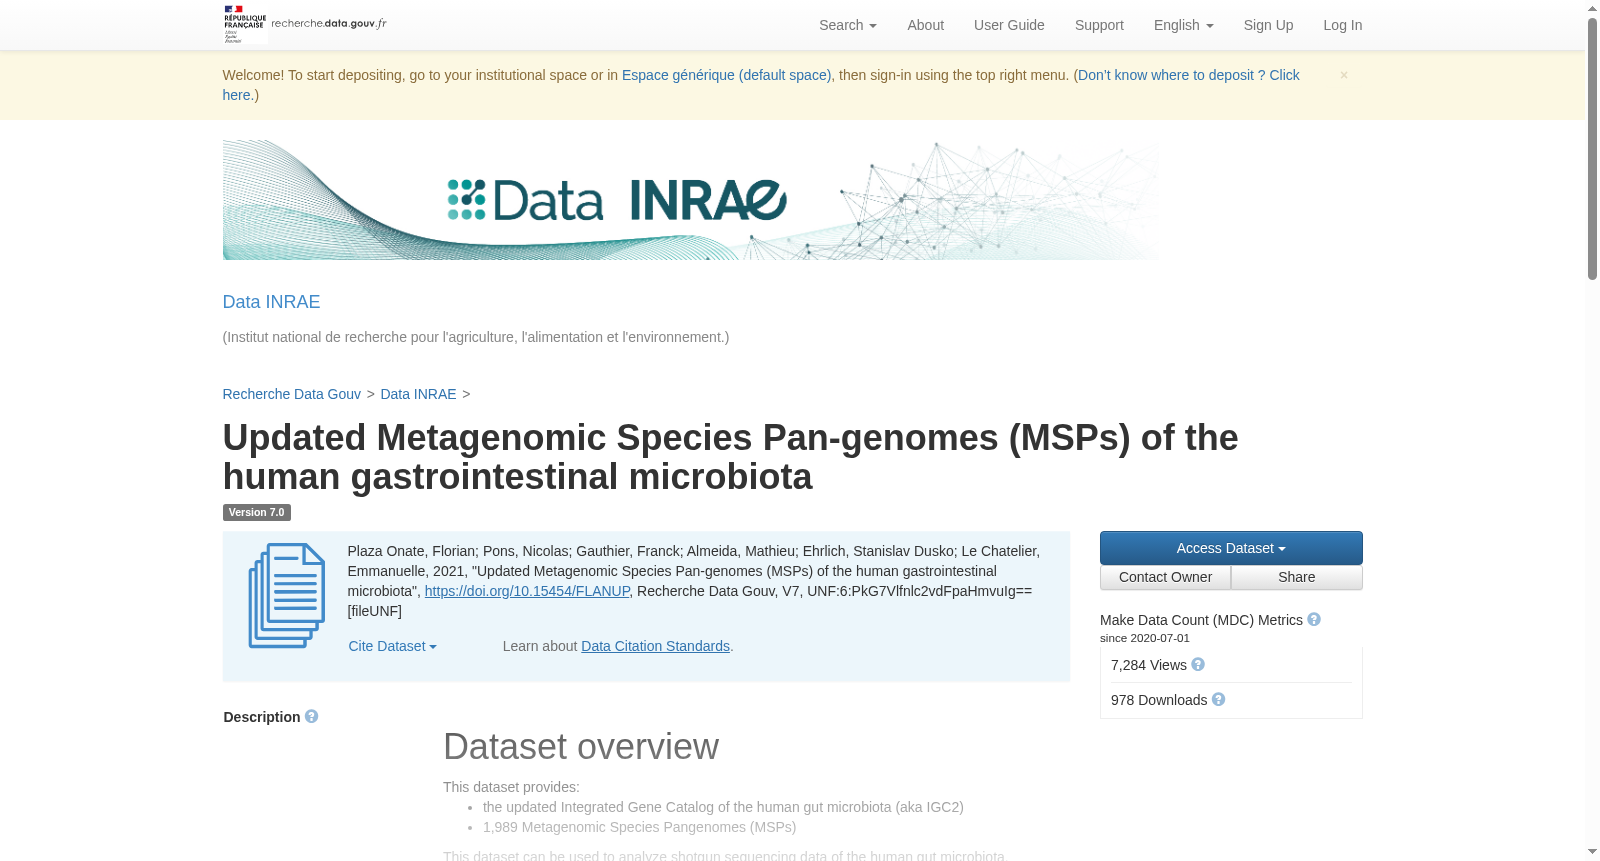Click the MDC Metrics help question icon
1600x861 pixels.
(x=1314, y=620)
